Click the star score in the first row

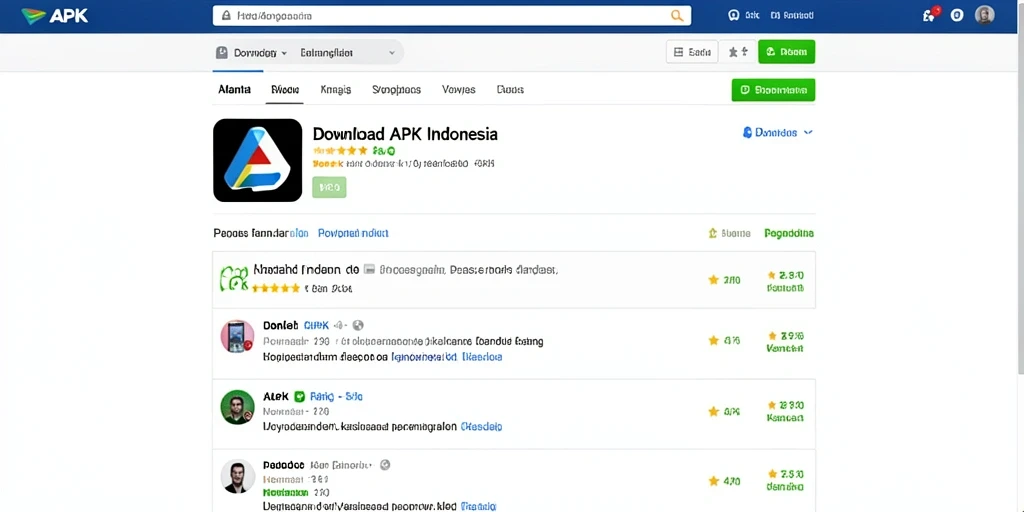coord(724,280)
